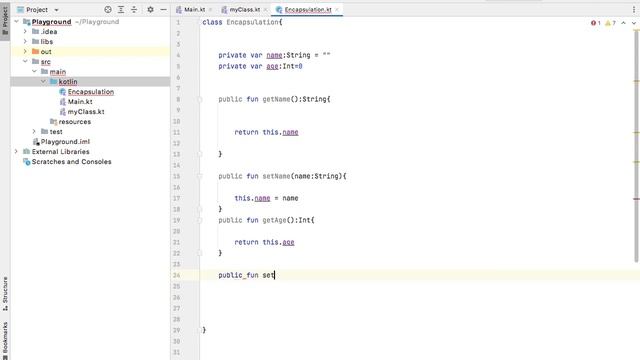Open the Bookmarks tool window
Screen dimensions: 640x360
point(5,340)
